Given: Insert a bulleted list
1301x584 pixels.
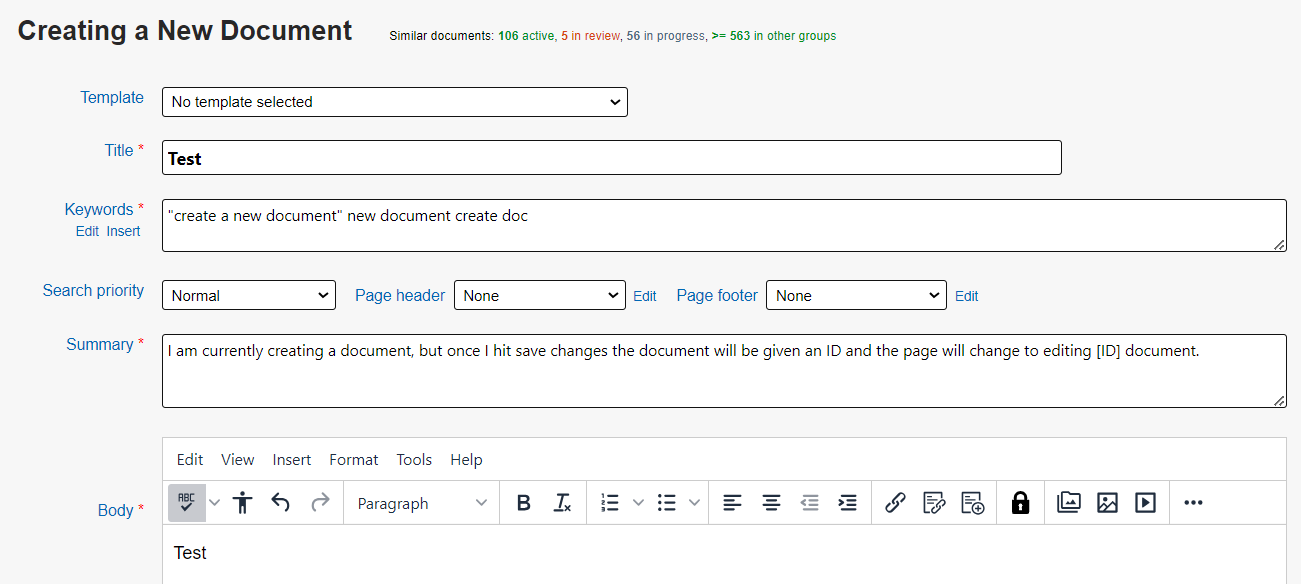Looking at the screenshot, I should point(667,503).
